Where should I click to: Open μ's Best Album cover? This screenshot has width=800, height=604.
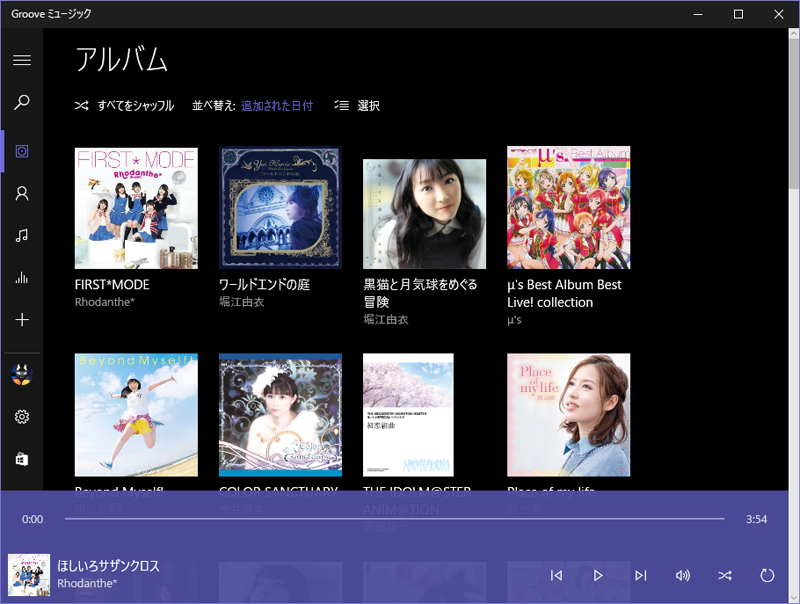tap(568, 208)
